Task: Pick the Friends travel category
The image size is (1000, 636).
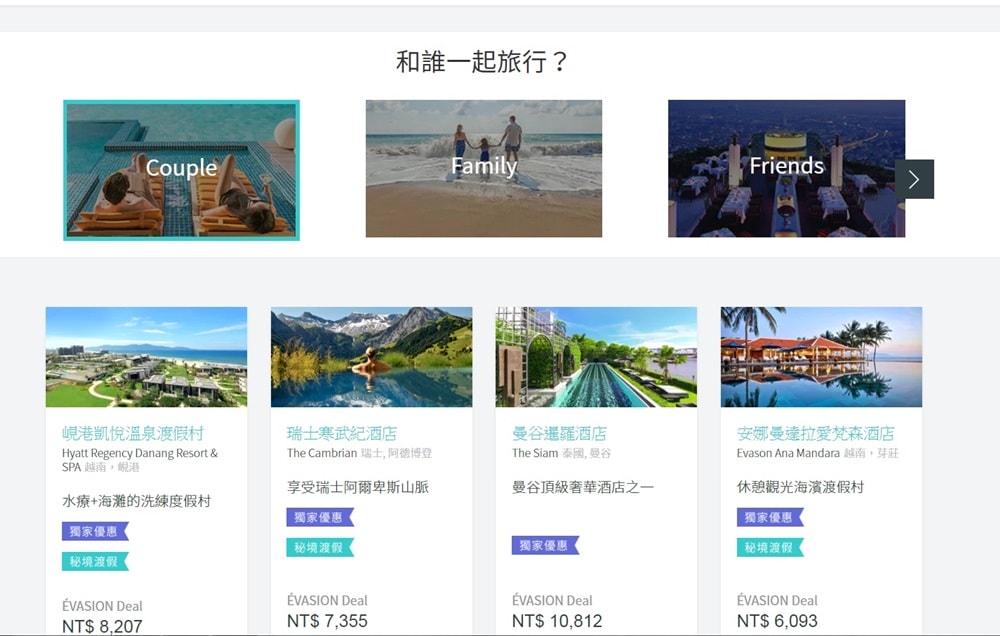Action: point(786,168)
